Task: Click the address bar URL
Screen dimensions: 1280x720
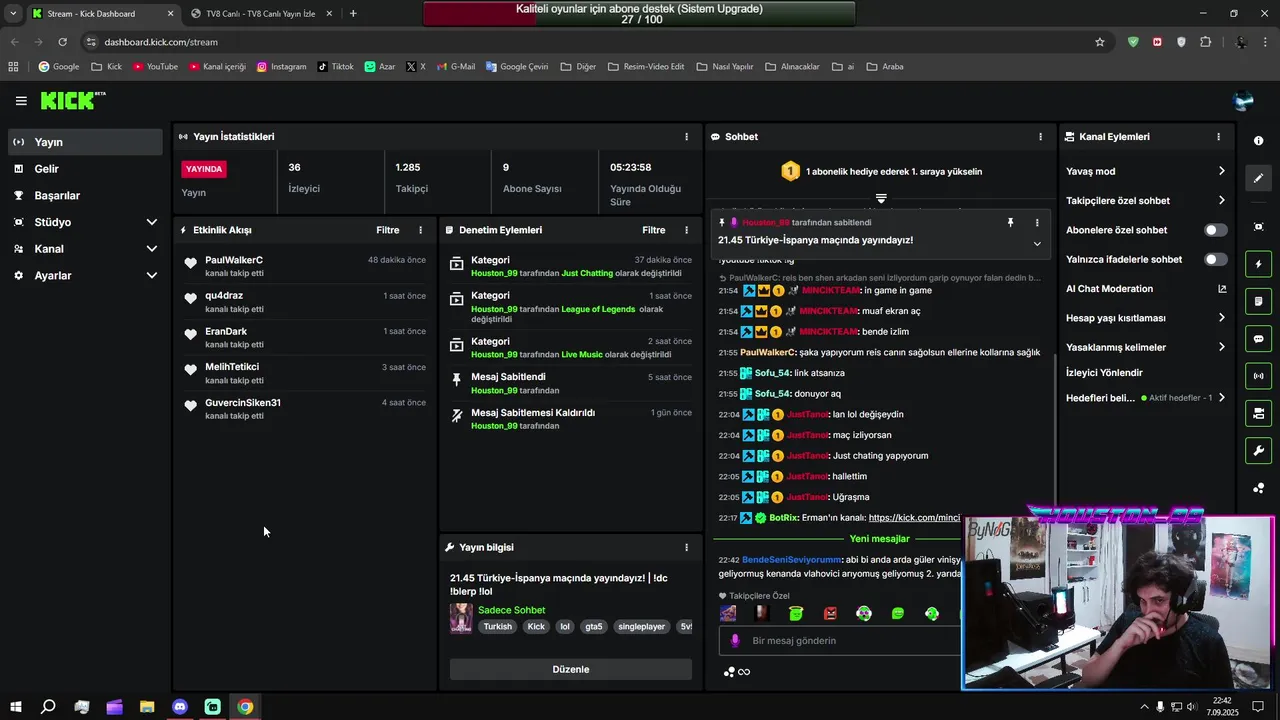Action: [161, 42]
